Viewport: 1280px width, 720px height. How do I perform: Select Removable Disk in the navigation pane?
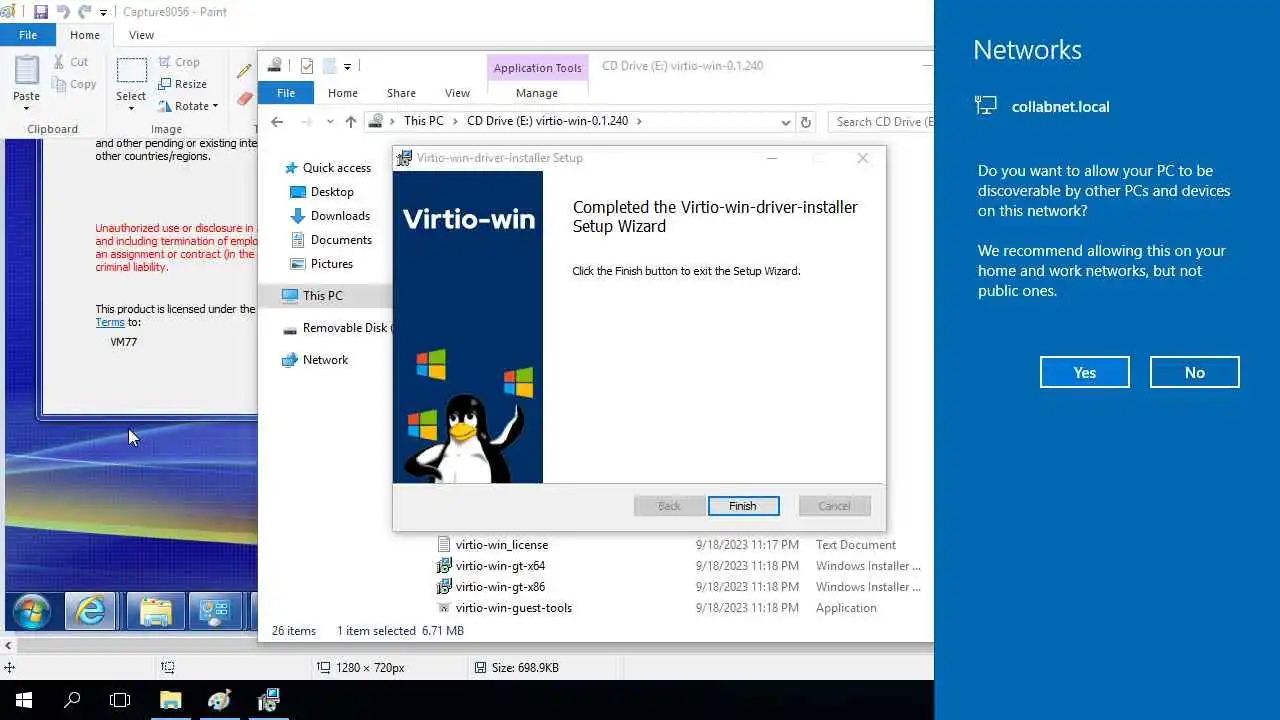click(x=335, y=328)
